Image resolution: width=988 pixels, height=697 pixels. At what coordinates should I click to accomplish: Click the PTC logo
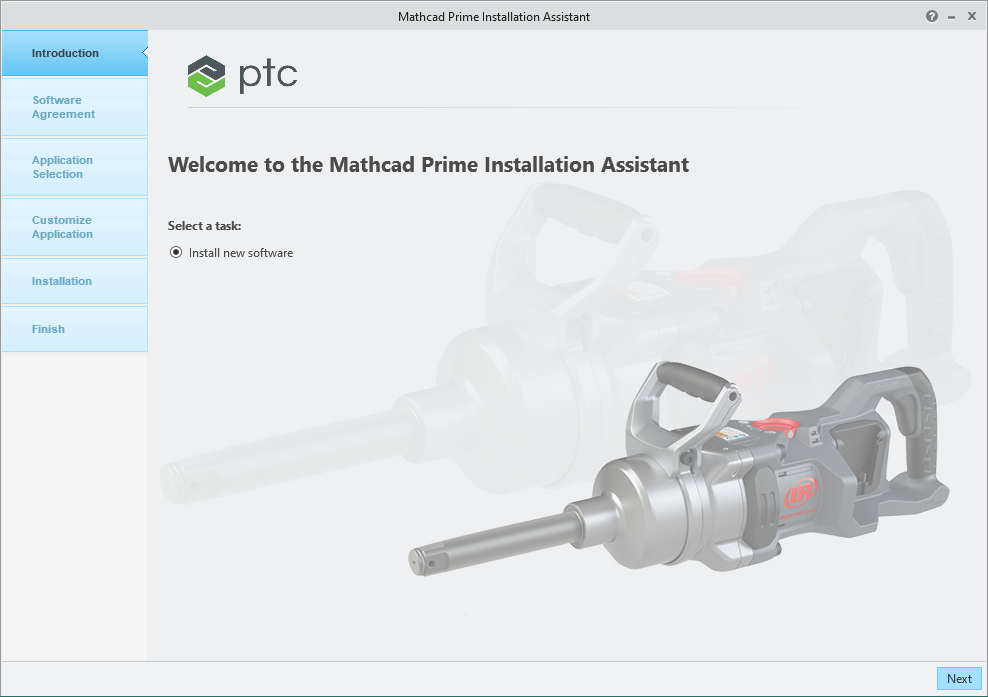pos(243,76)
